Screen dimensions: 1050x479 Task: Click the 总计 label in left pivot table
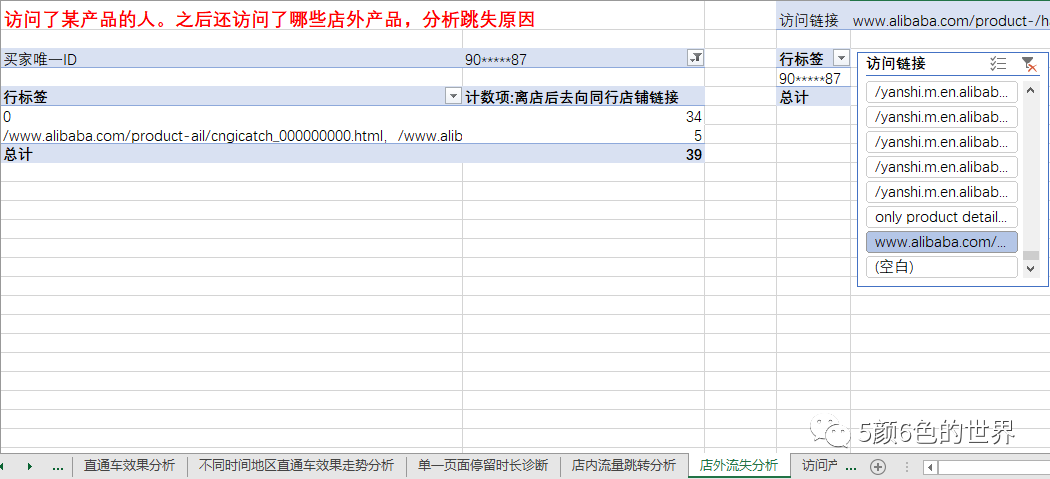(231, 154)
